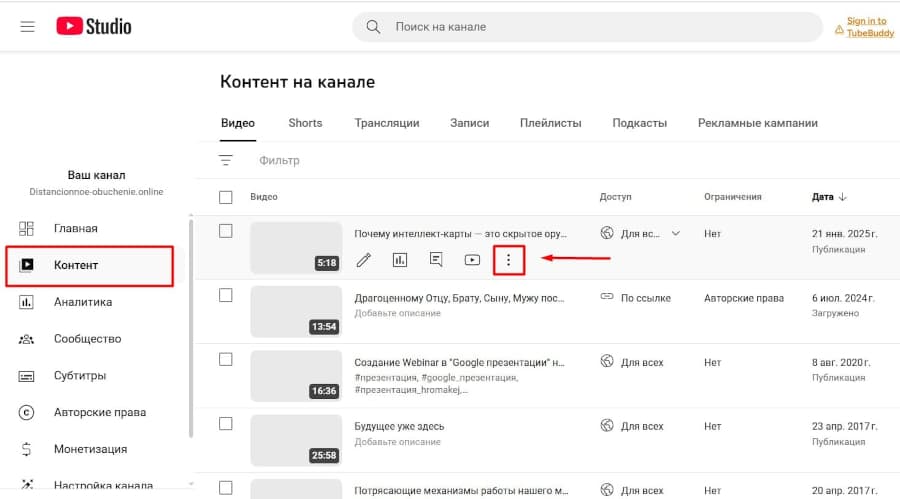Viewport: 900px width, 499px height.
Task: Click the Ограничения column header
Action: [x=733, y=197]
